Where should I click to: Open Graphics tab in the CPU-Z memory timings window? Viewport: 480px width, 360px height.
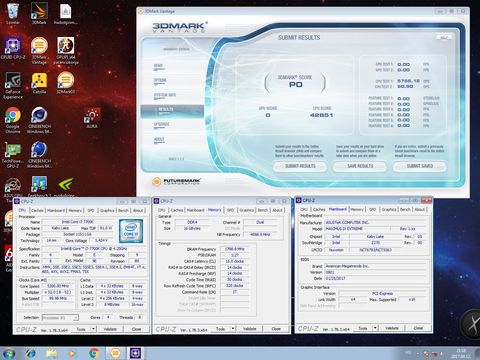click(x=247, y=210)
